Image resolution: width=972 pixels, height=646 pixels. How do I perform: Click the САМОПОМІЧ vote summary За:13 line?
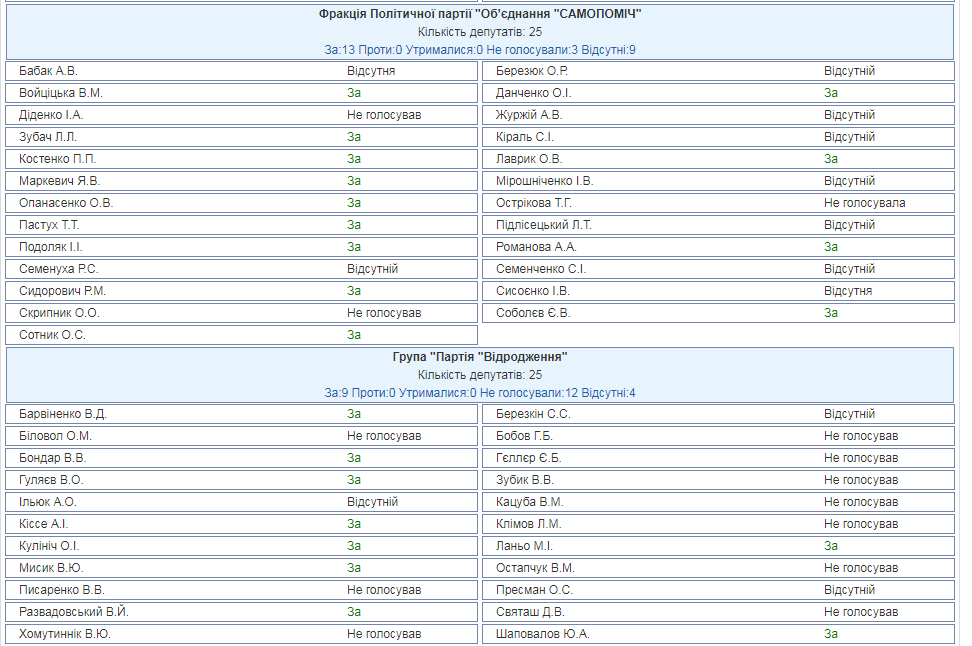pyautogui.click(x=480, y=50)
